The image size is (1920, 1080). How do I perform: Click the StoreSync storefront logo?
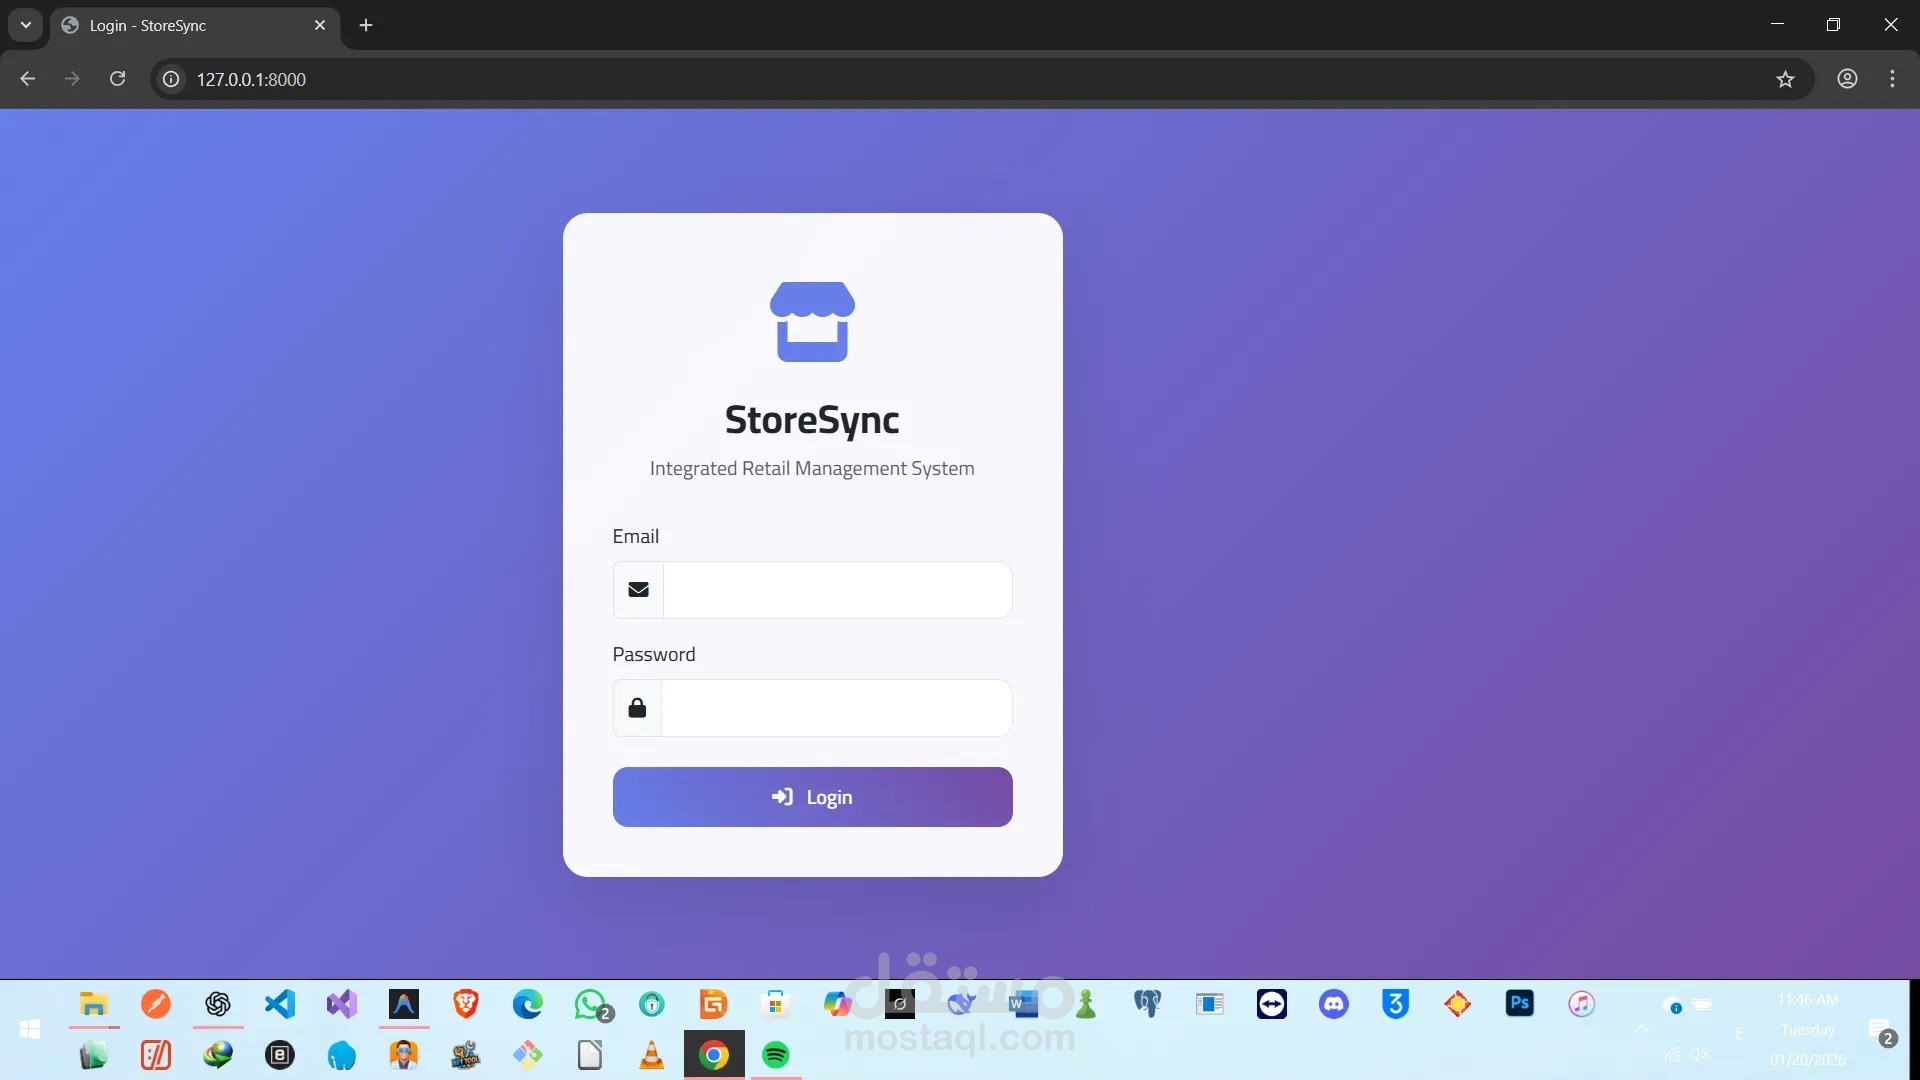tap(812, 321)
